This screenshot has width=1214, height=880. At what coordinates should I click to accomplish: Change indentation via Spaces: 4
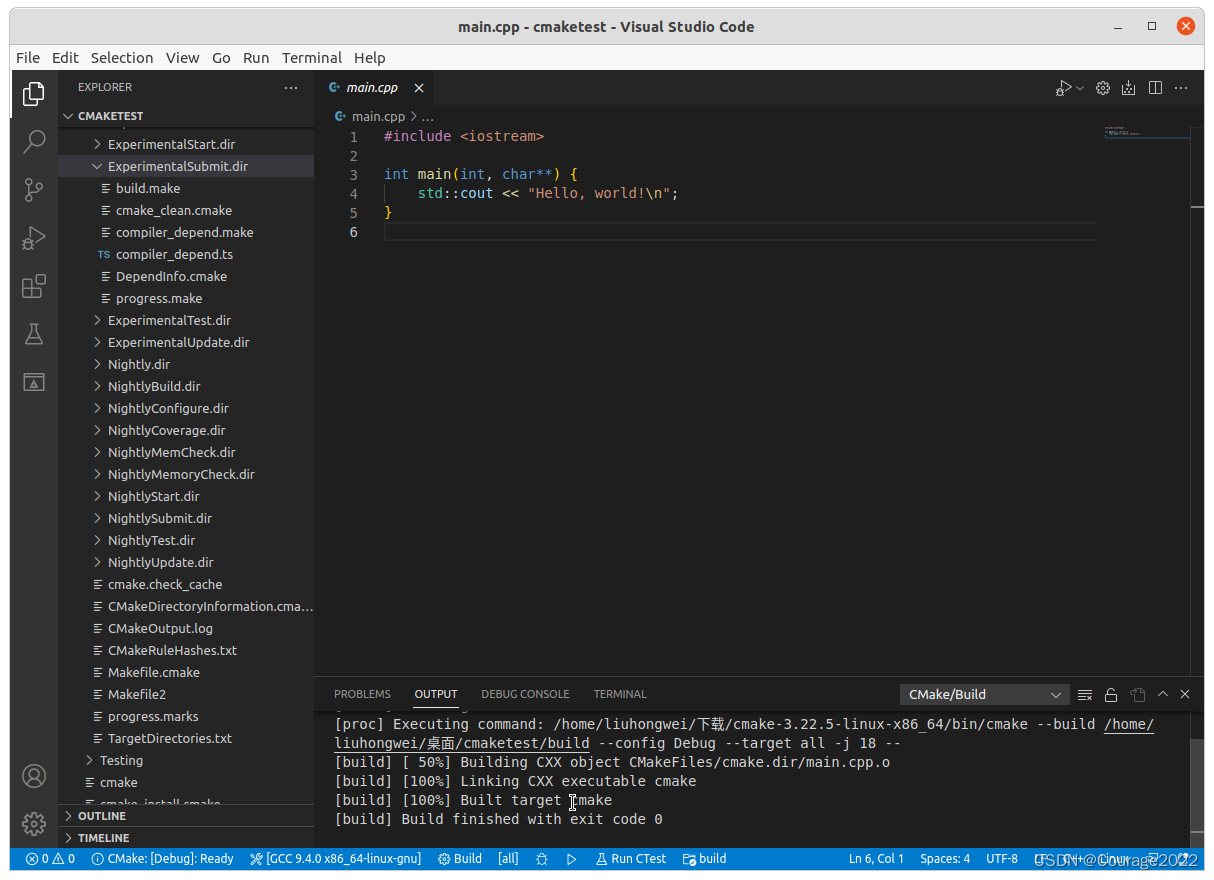945,859
